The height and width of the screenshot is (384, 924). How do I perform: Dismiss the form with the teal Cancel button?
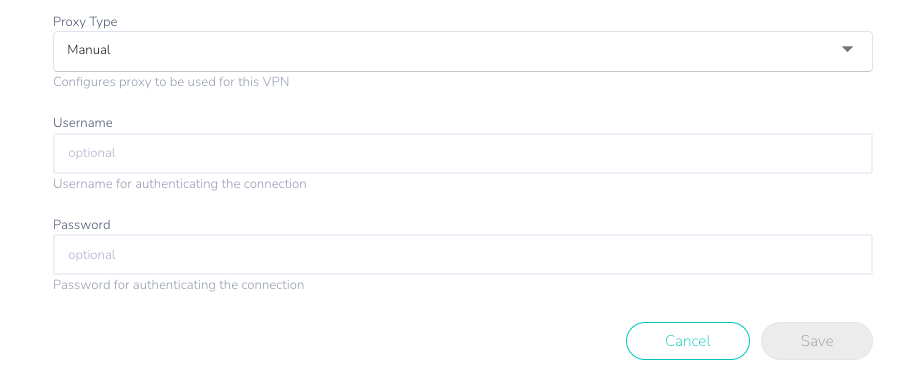coord(688,341)
